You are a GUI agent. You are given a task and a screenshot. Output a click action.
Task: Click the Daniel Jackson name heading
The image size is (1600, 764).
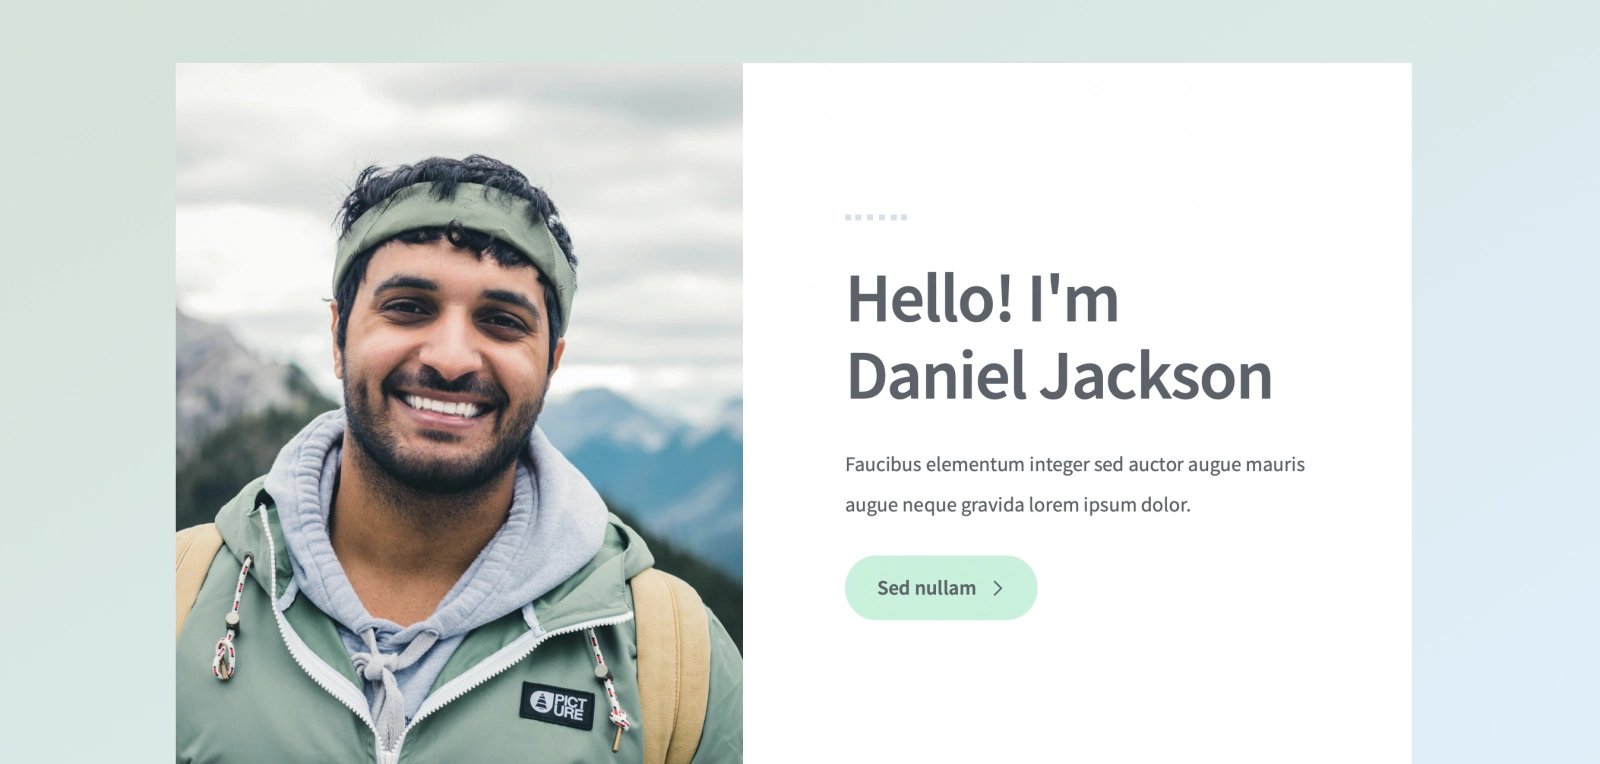click(1060, 376)
